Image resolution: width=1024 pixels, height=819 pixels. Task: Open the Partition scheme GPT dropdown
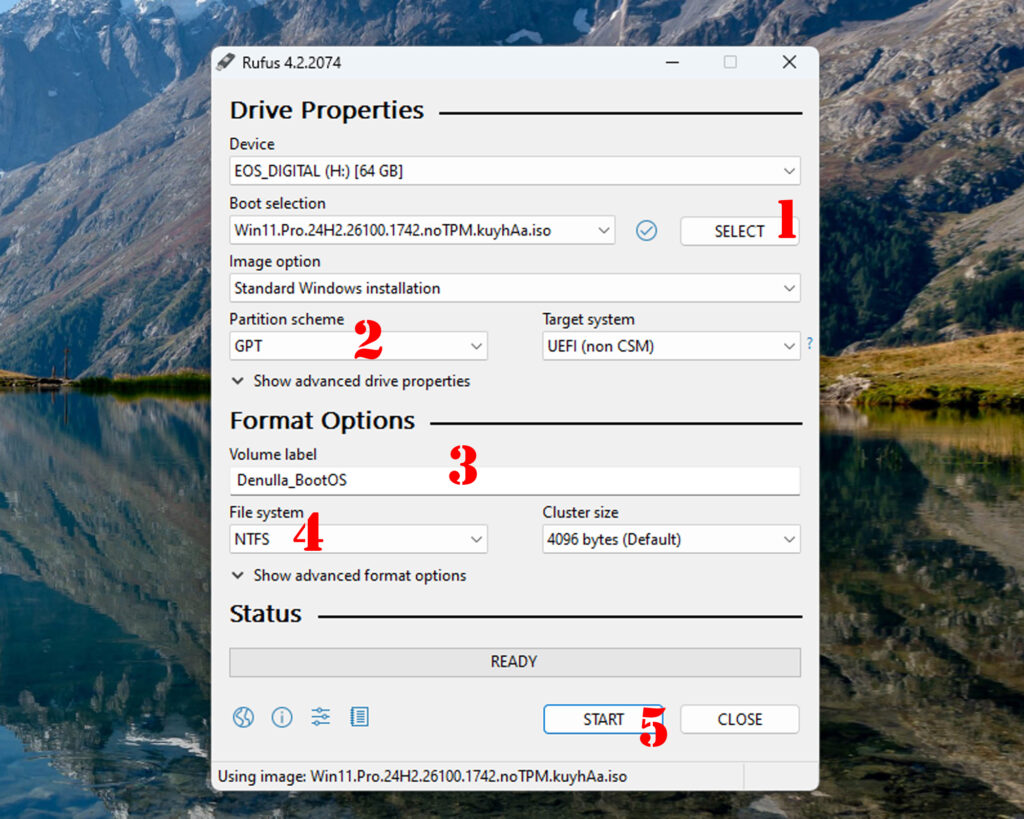[x=358, y=347]
